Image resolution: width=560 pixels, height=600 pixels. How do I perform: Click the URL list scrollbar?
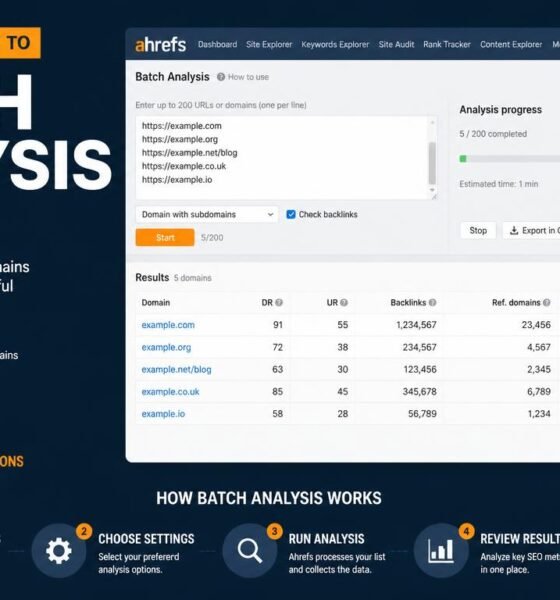coord(432,163)
